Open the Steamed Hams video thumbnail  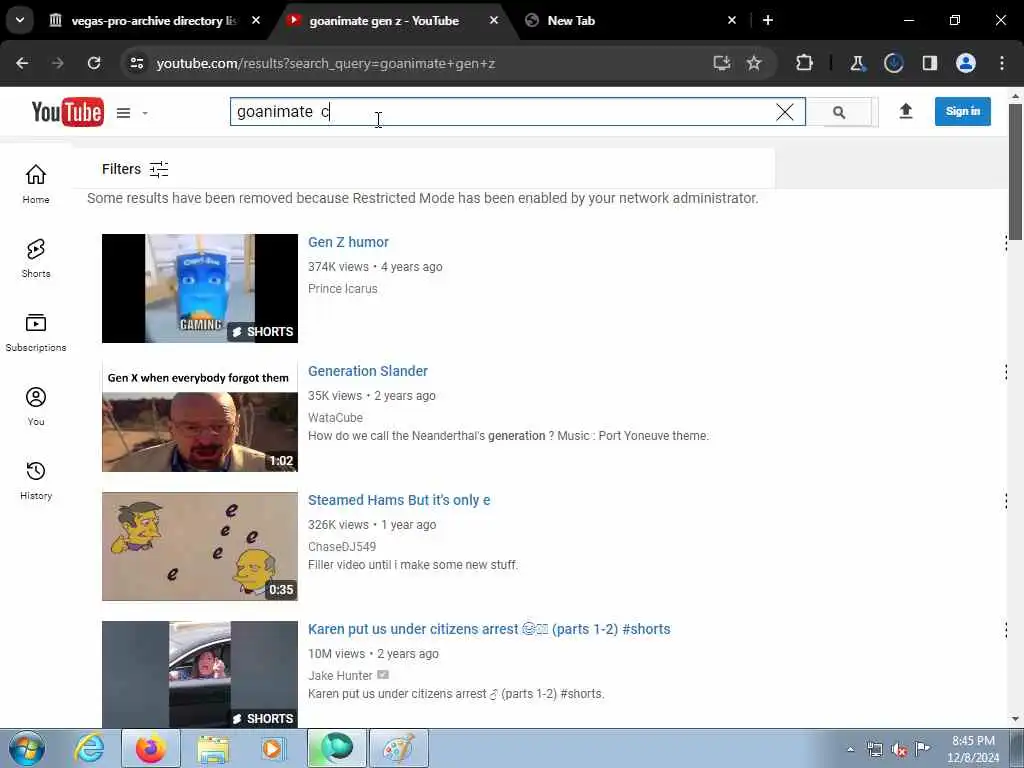(200, 546)
